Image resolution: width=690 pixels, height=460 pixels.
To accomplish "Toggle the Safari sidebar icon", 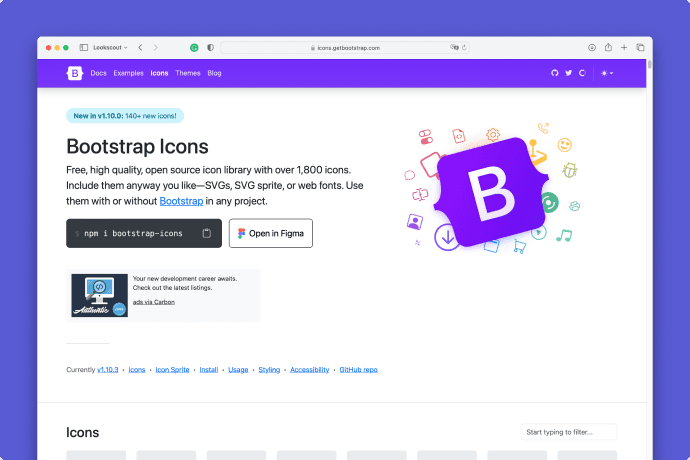I will pyautogui.click(x=83, y=48).
